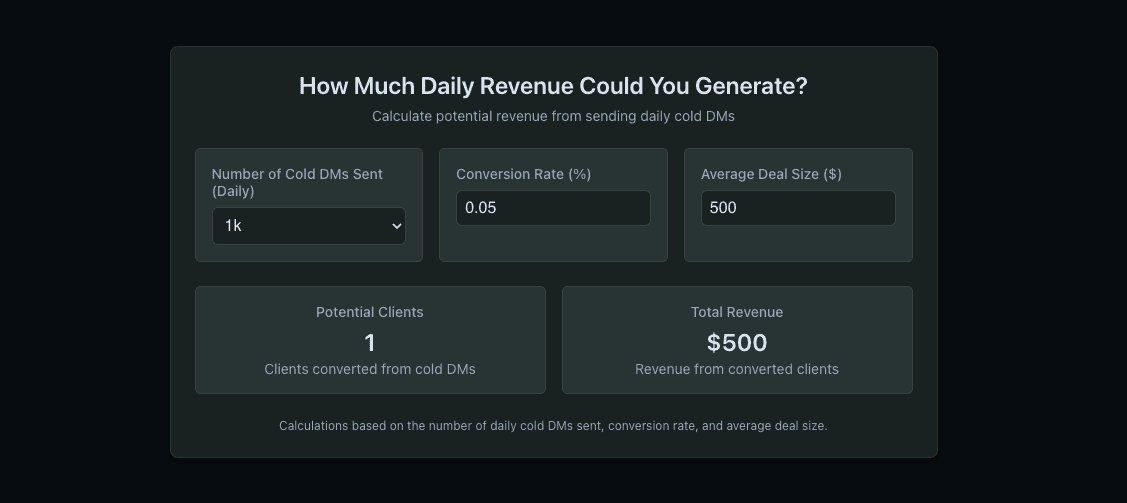Select the $500 total revenue figure
Screen dimensions: 1127x503
coord(737,343)
